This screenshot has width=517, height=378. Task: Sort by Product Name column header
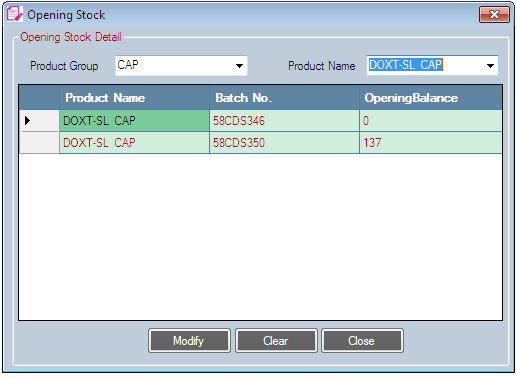[x=134, y=98]
